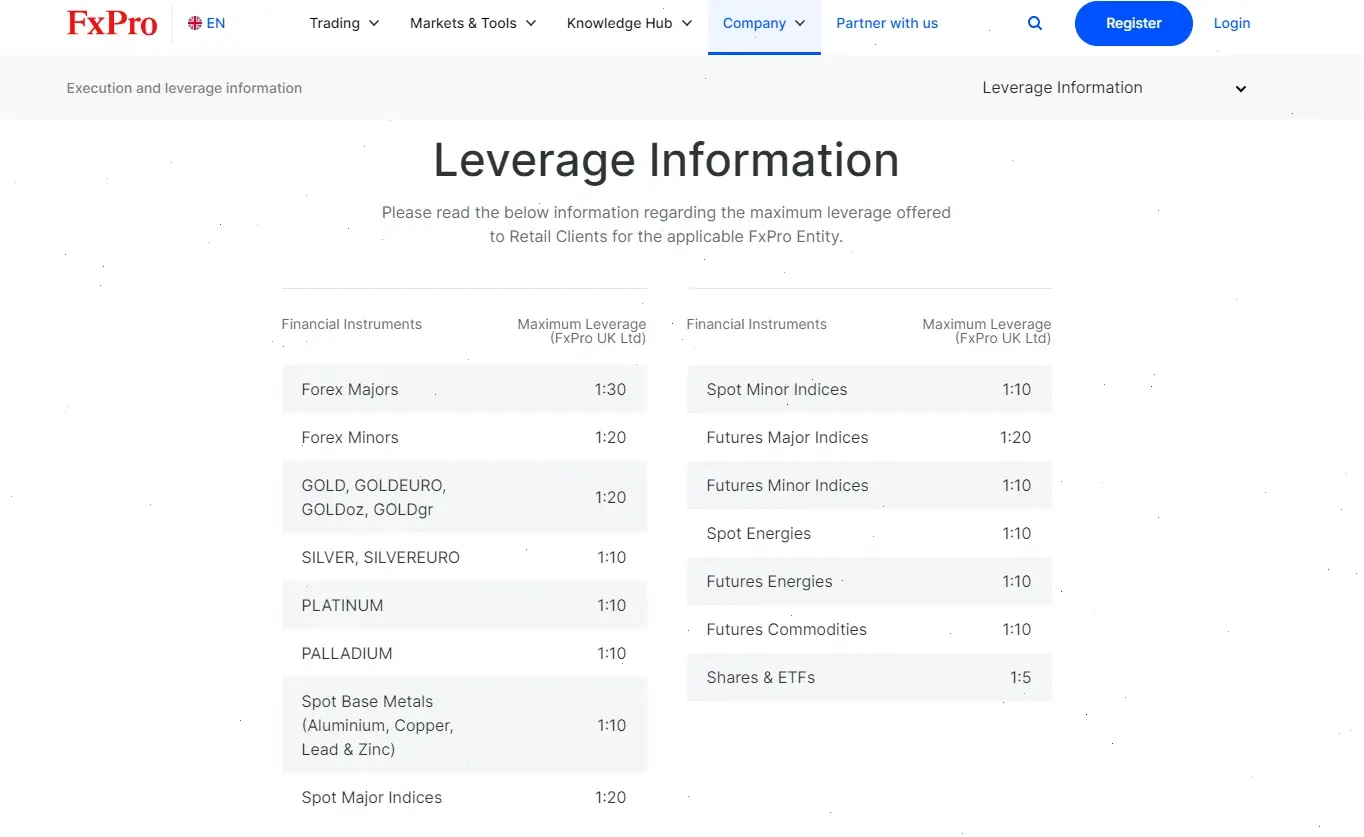Image resolution: width=1364 pixels, height=837 pixels.
Task: Collapse the Company dropdown menu
Action: [x=800, y=23]
